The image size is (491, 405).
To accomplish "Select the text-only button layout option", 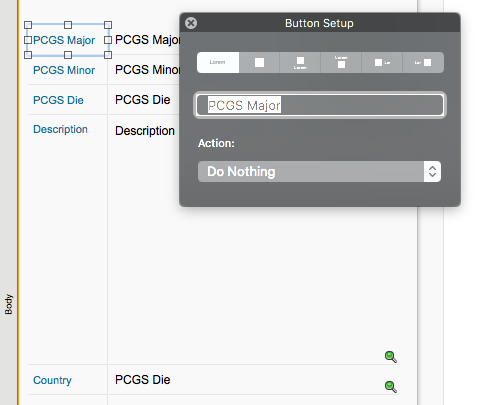I will tap(218, 62).
